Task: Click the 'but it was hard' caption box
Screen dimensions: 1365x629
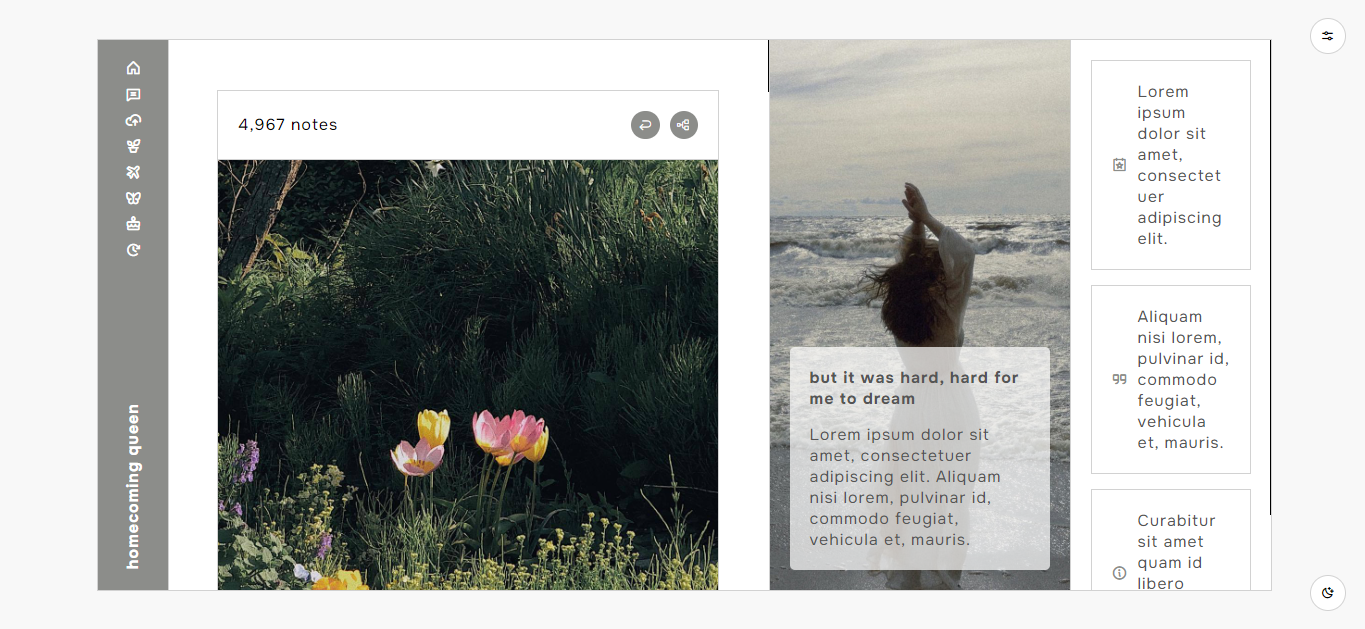Action: click(920, 458)
